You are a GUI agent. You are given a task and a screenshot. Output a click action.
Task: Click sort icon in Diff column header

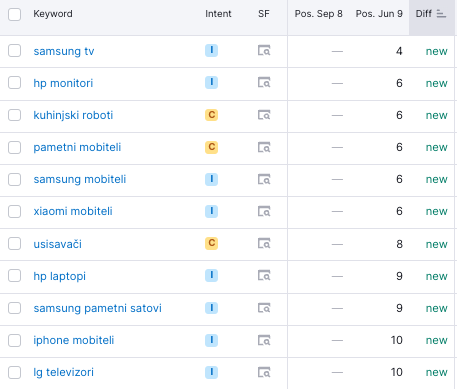click(x=441, y=14)
